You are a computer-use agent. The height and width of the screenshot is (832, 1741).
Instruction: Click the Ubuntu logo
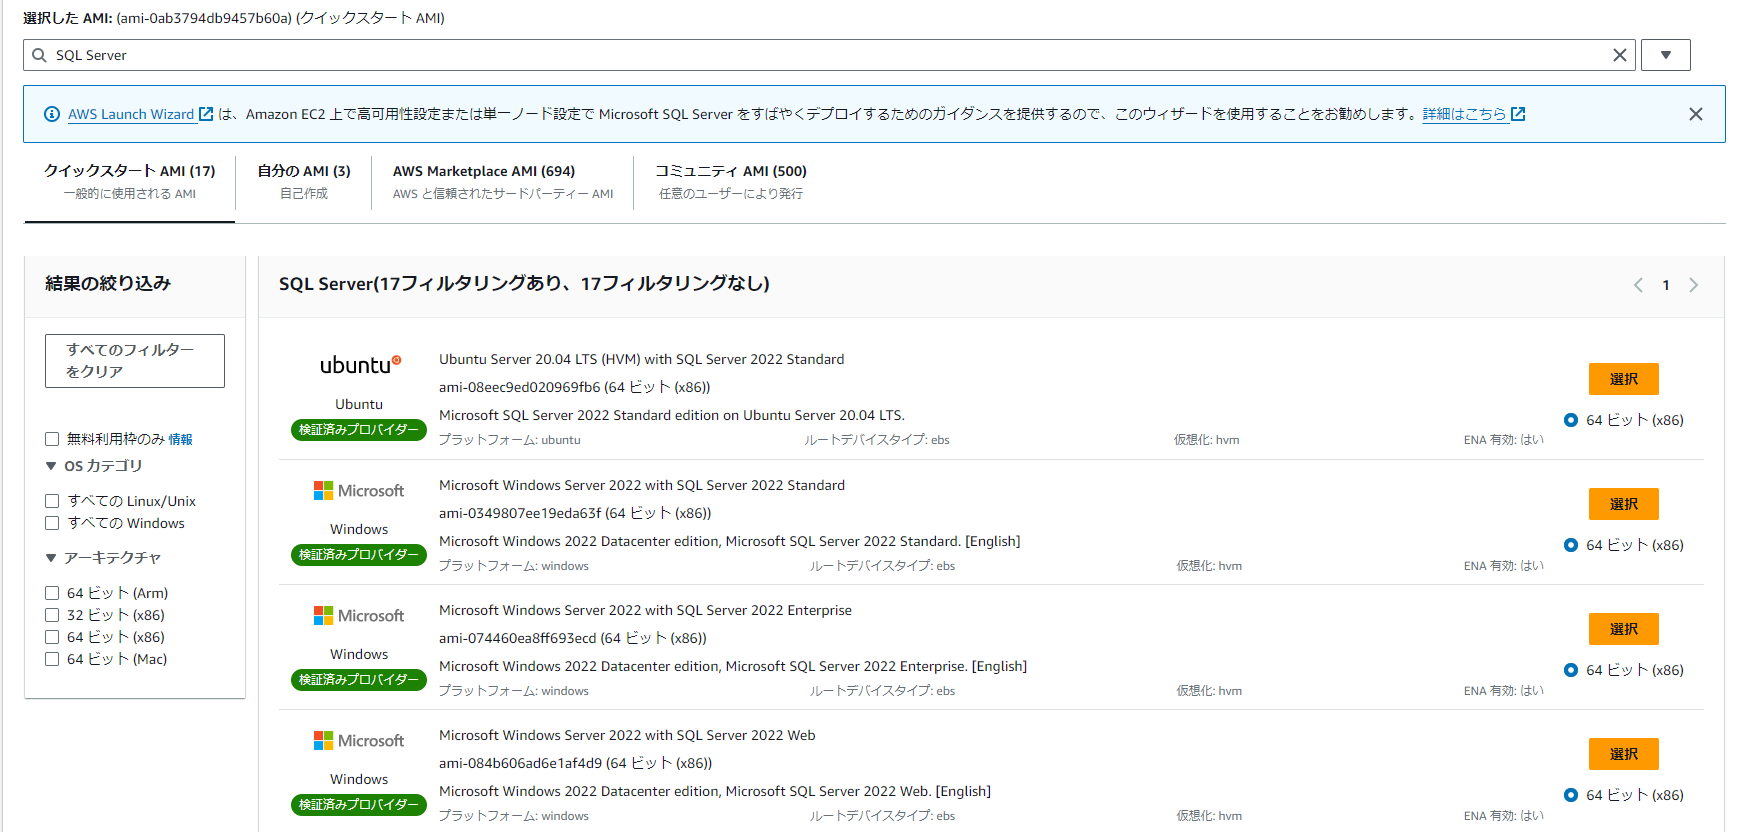point(360,365)
